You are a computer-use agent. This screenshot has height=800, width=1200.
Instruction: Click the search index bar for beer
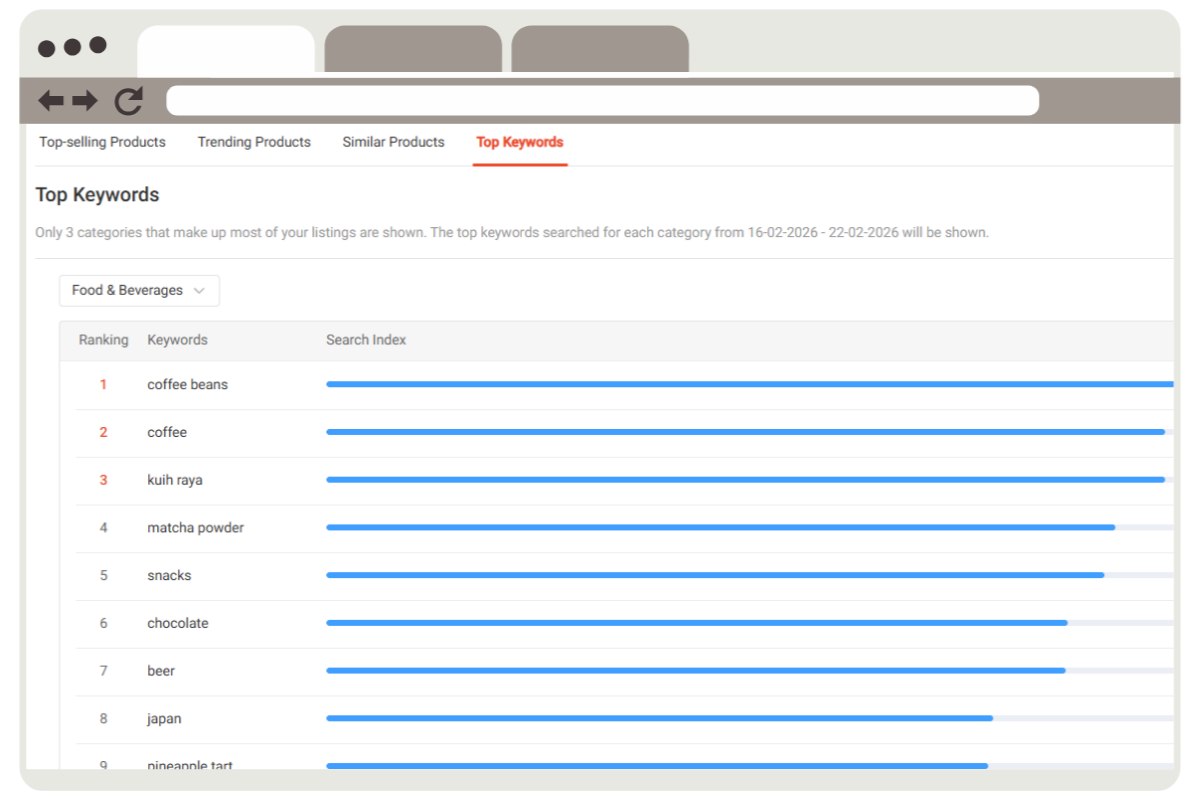pyautogui.click(x=695, y=671)
